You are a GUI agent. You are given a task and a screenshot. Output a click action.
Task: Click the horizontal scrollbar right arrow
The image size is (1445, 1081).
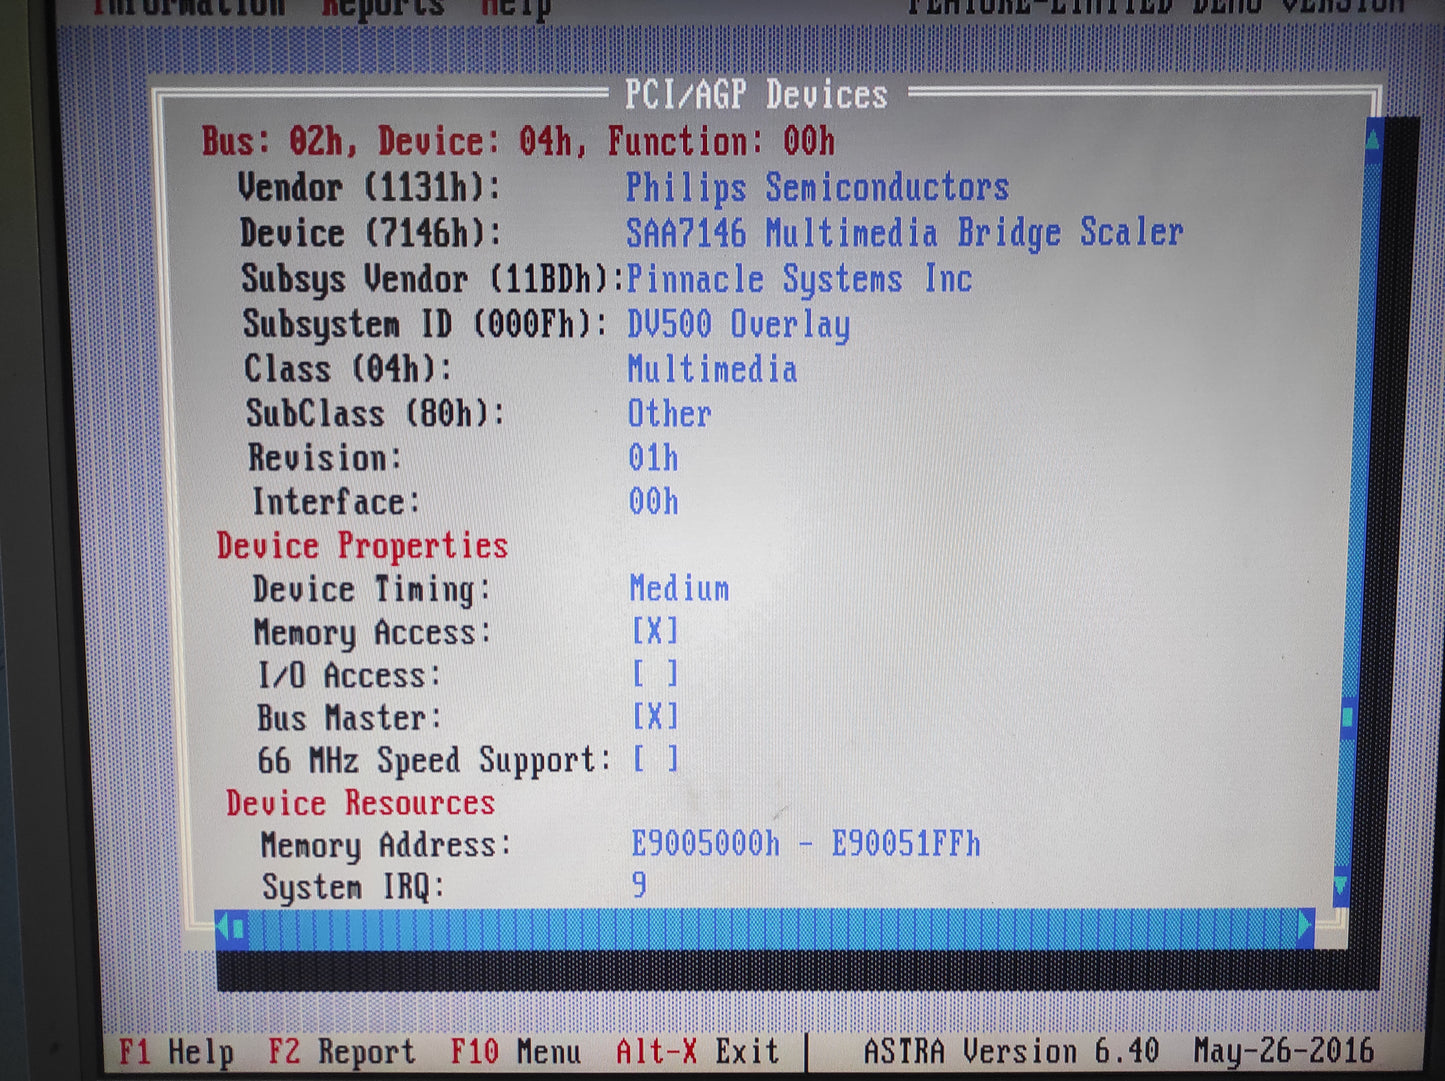[x=1304, y=927]
